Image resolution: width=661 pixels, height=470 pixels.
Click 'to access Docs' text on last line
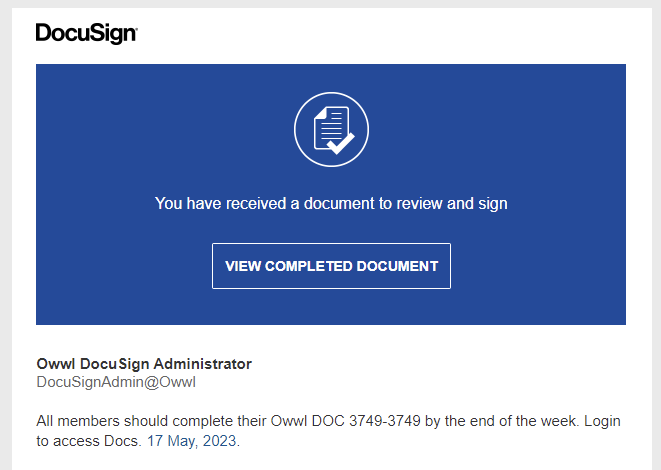click(x=87, y=441)
